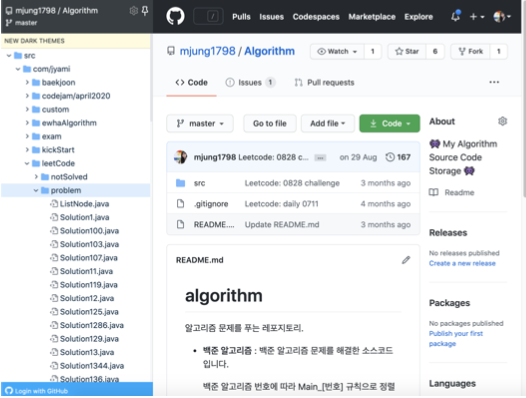Open Update README.md commit message
The height and width of the screenshot is (398, 526).
coord(282,225)
